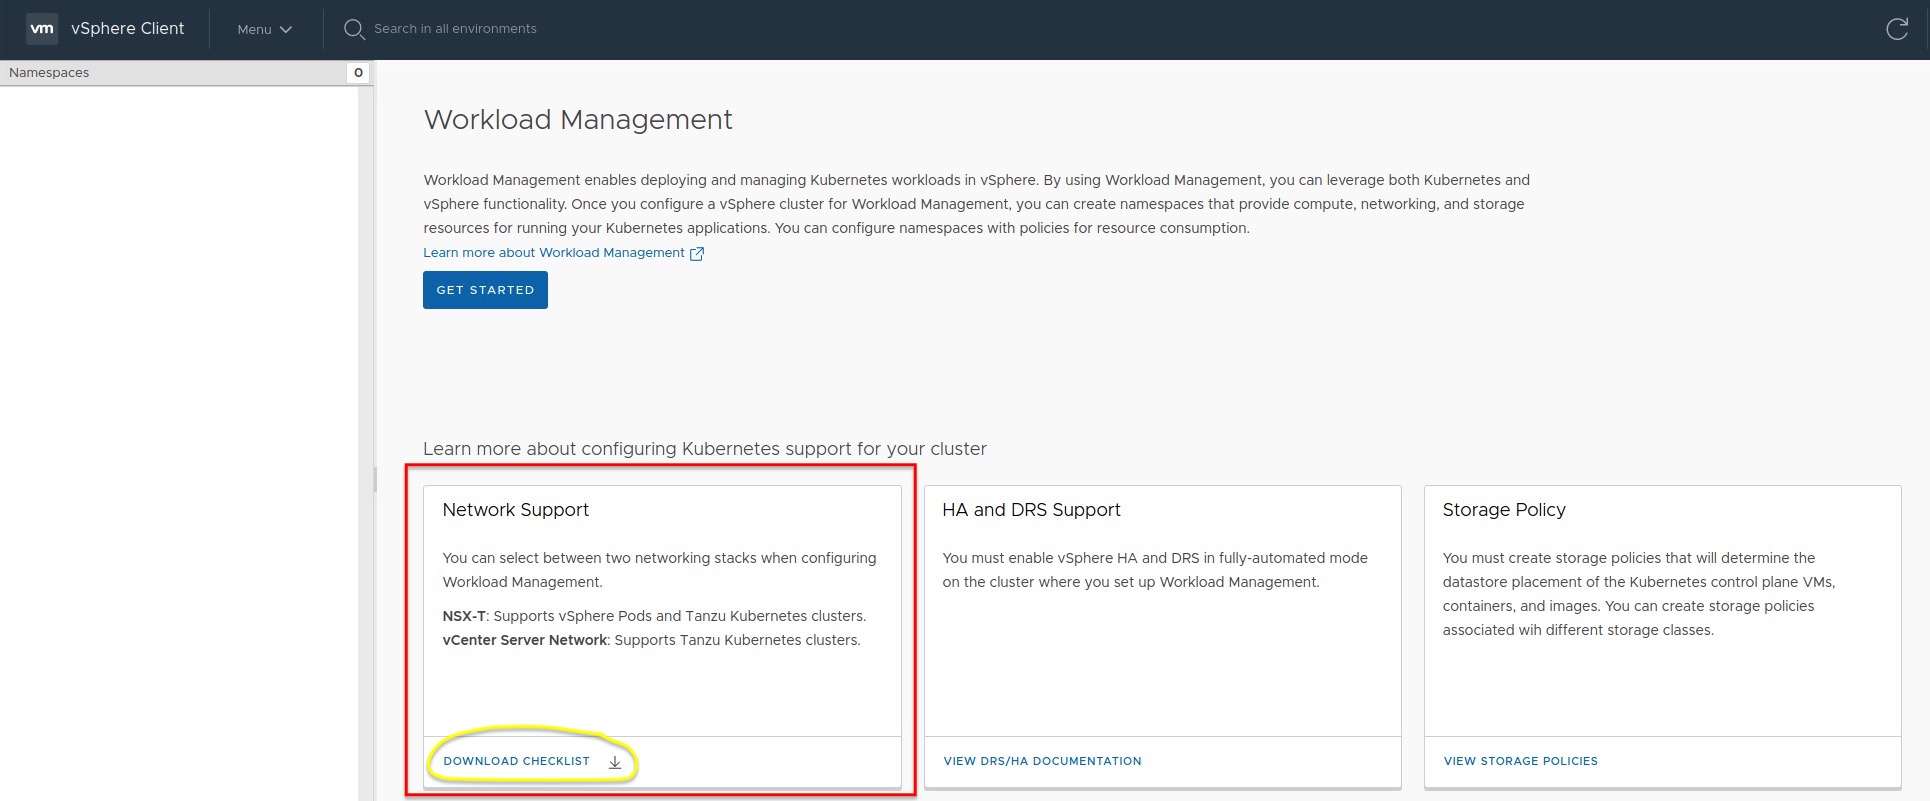Click the NSX-T bold label
This screenshot has height=801, width=1930.
[464, 616]
